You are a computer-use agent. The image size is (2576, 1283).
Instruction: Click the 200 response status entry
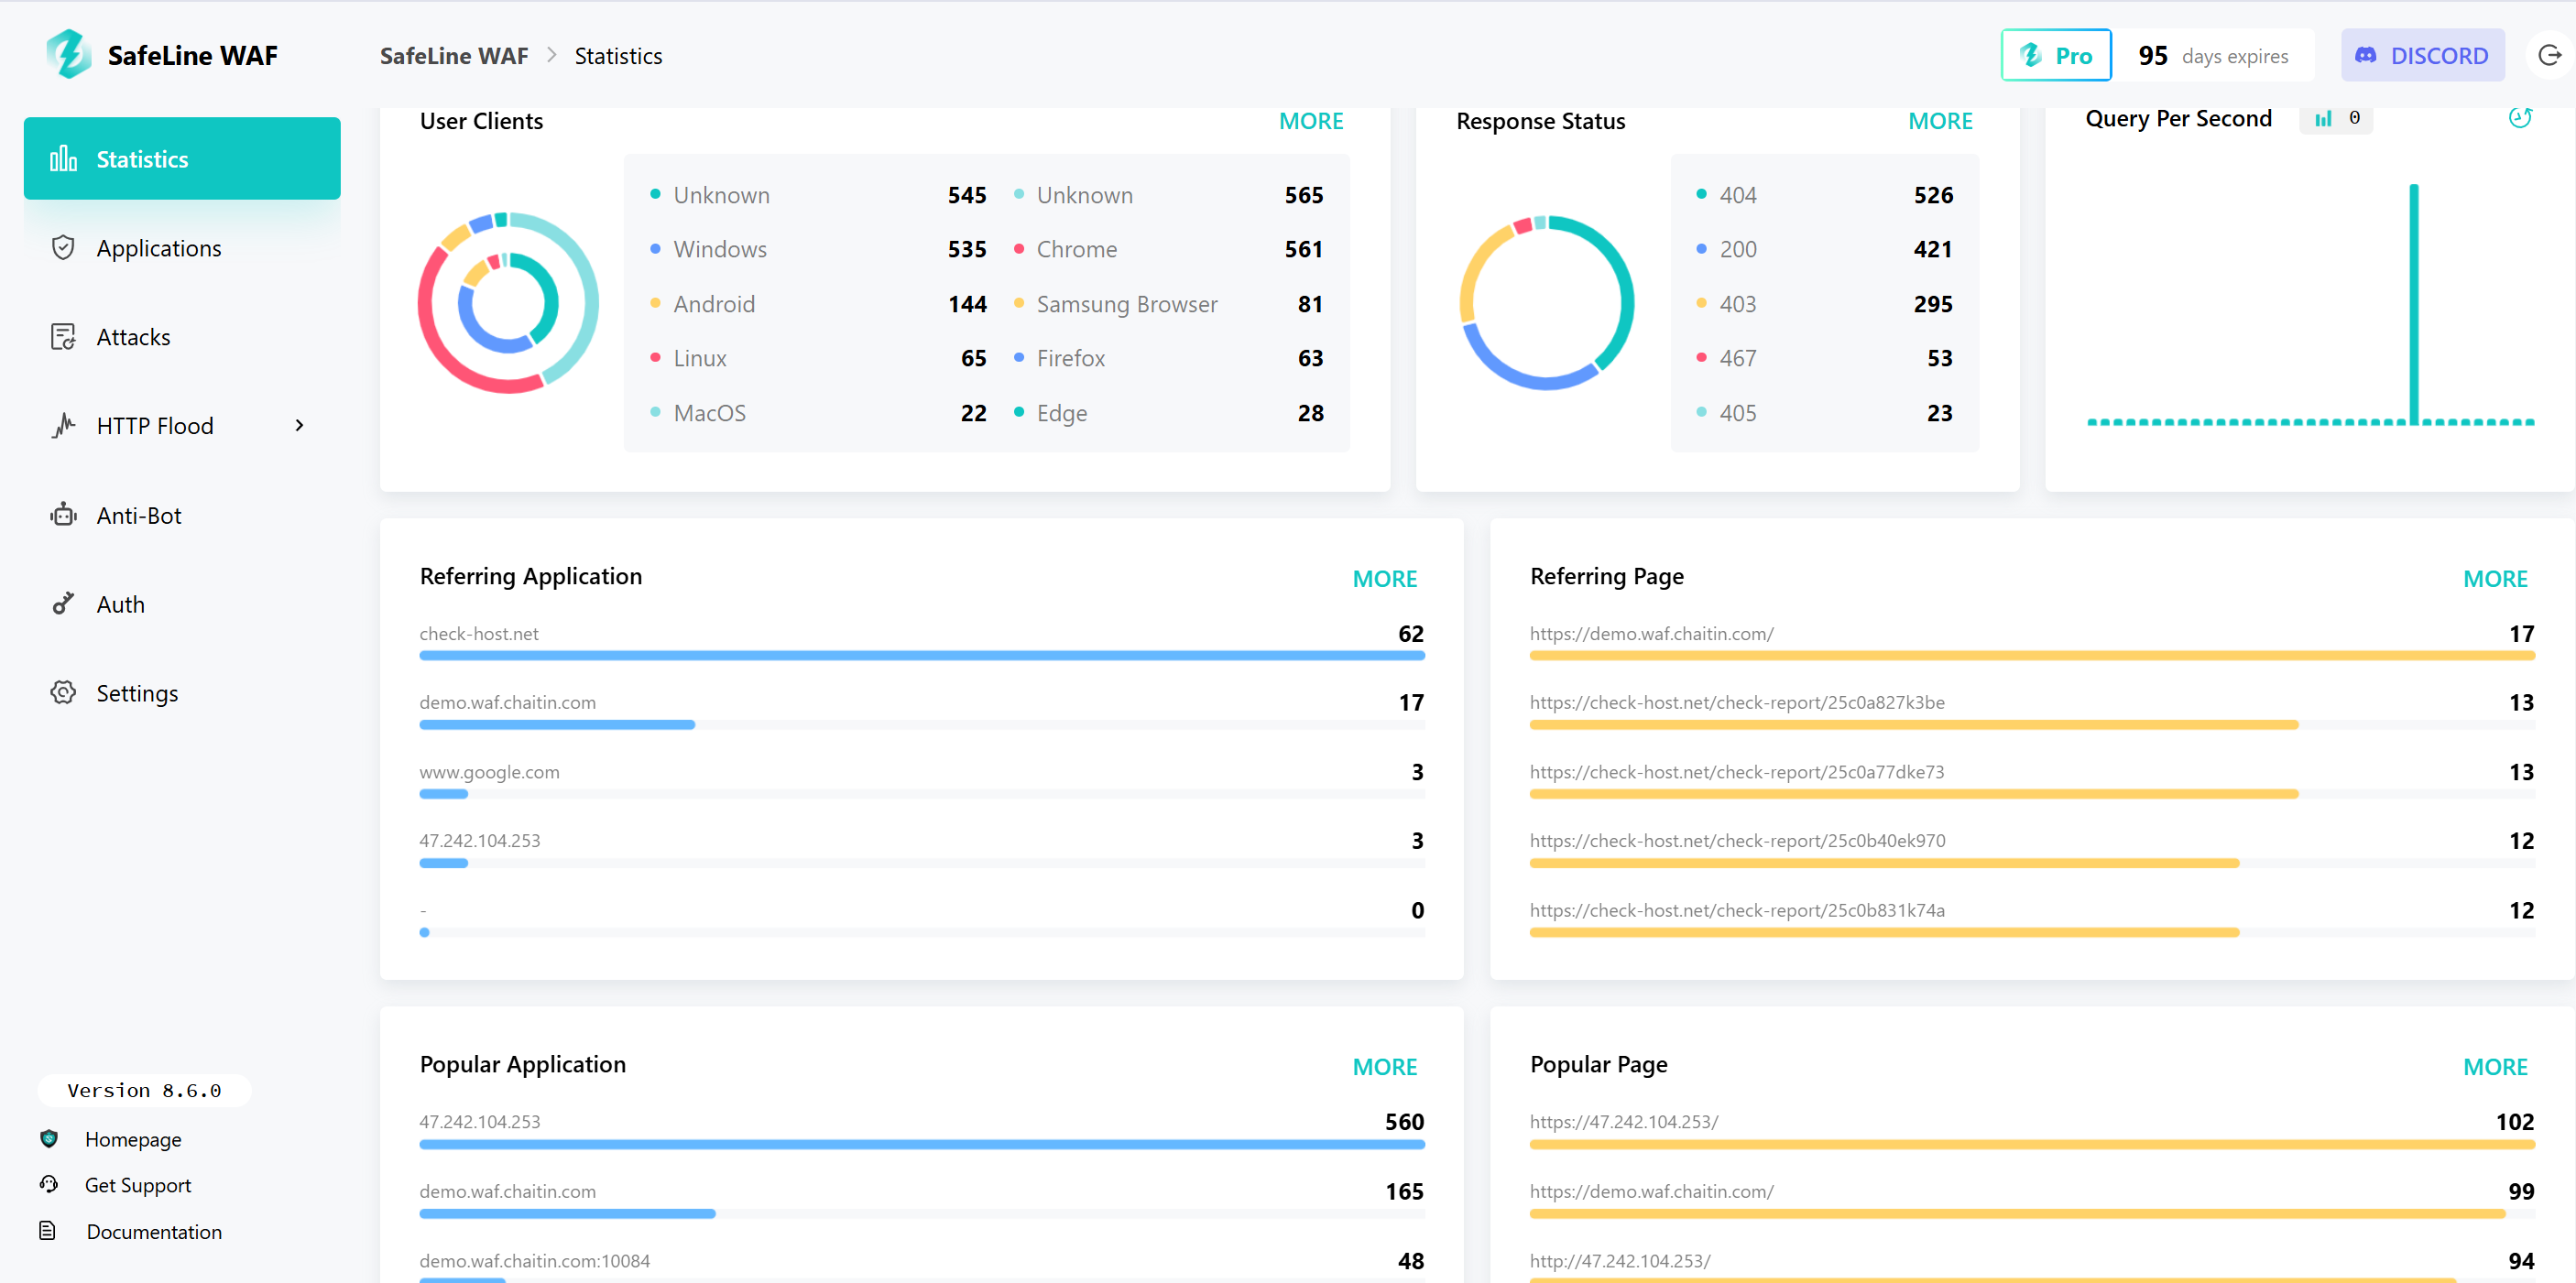[x=1824, y=248]
